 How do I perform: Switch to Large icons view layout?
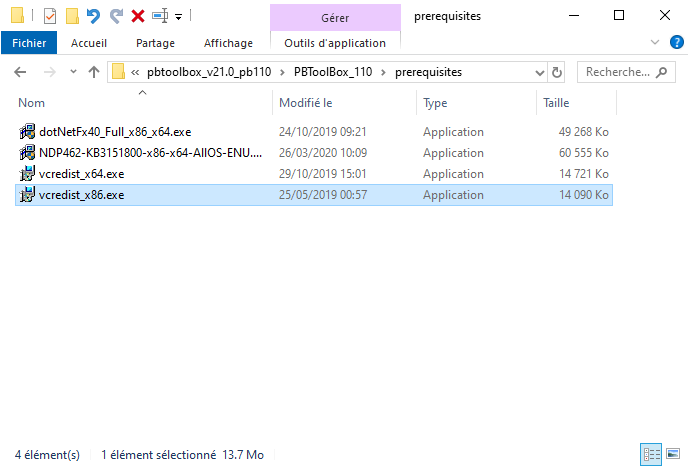click(672, 454)
